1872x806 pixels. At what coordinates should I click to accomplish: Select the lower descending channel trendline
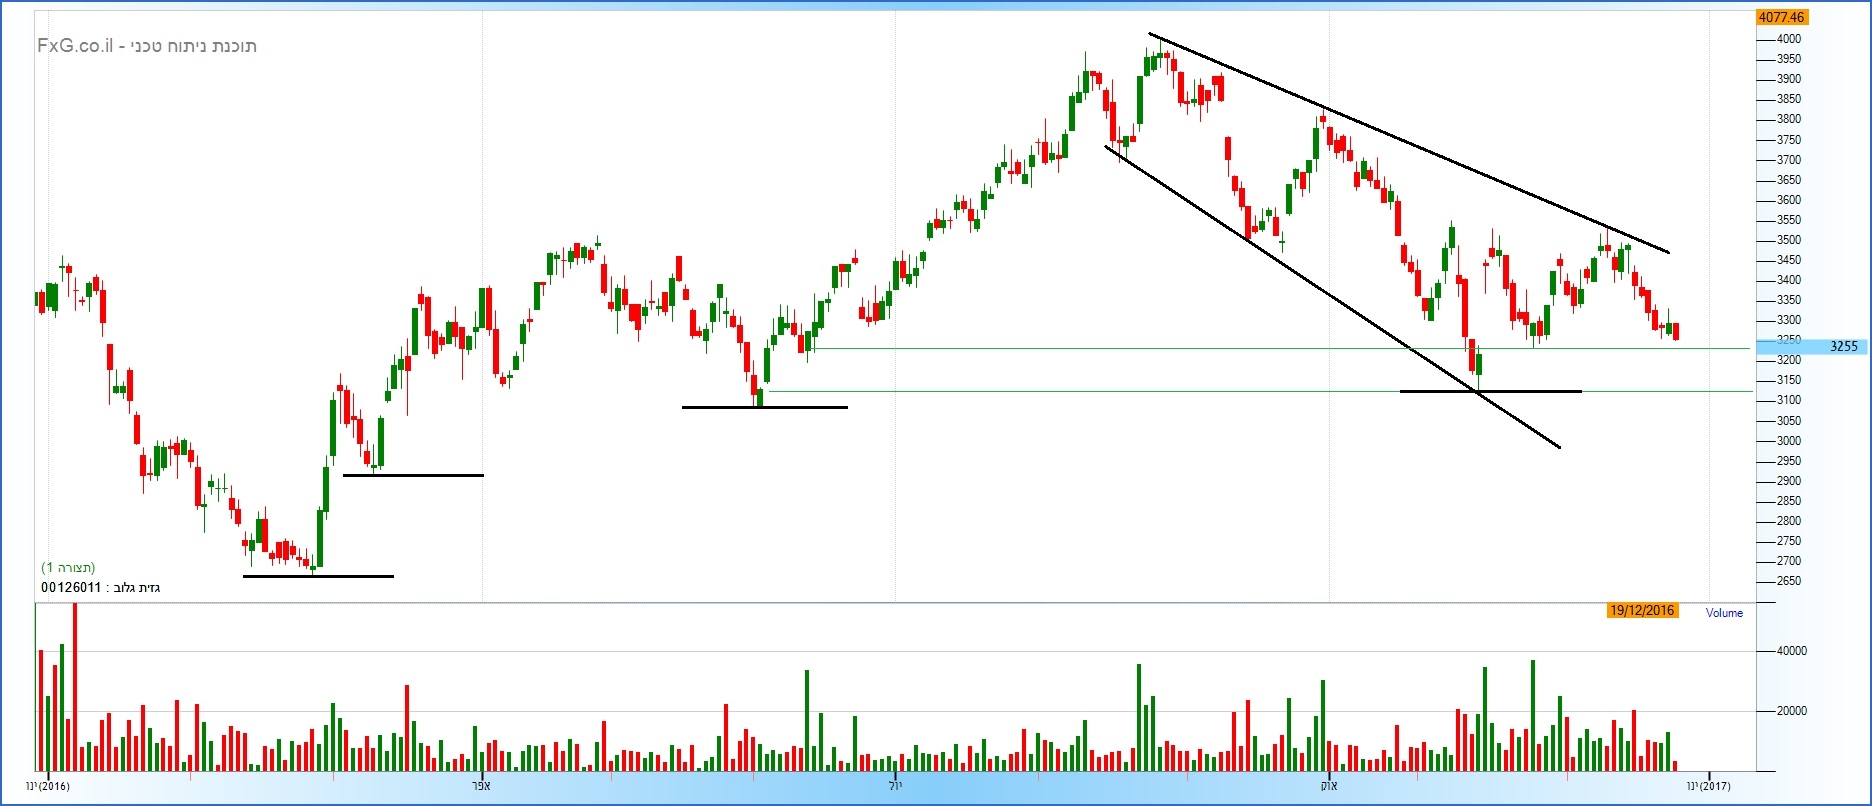pyautogui.click(x=1332, y=297)
